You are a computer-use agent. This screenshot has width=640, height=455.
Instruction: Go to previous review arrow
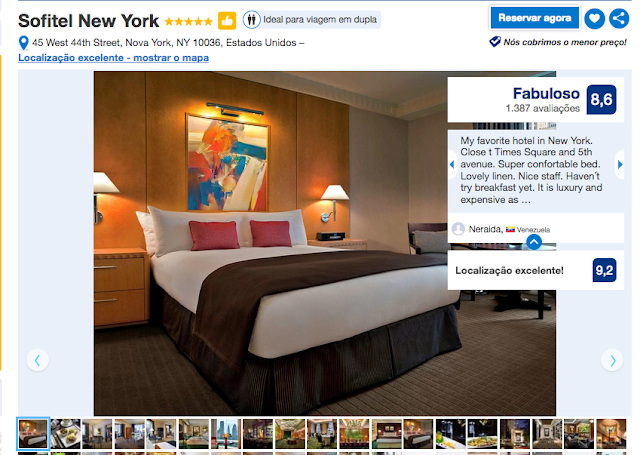(452, 164)
